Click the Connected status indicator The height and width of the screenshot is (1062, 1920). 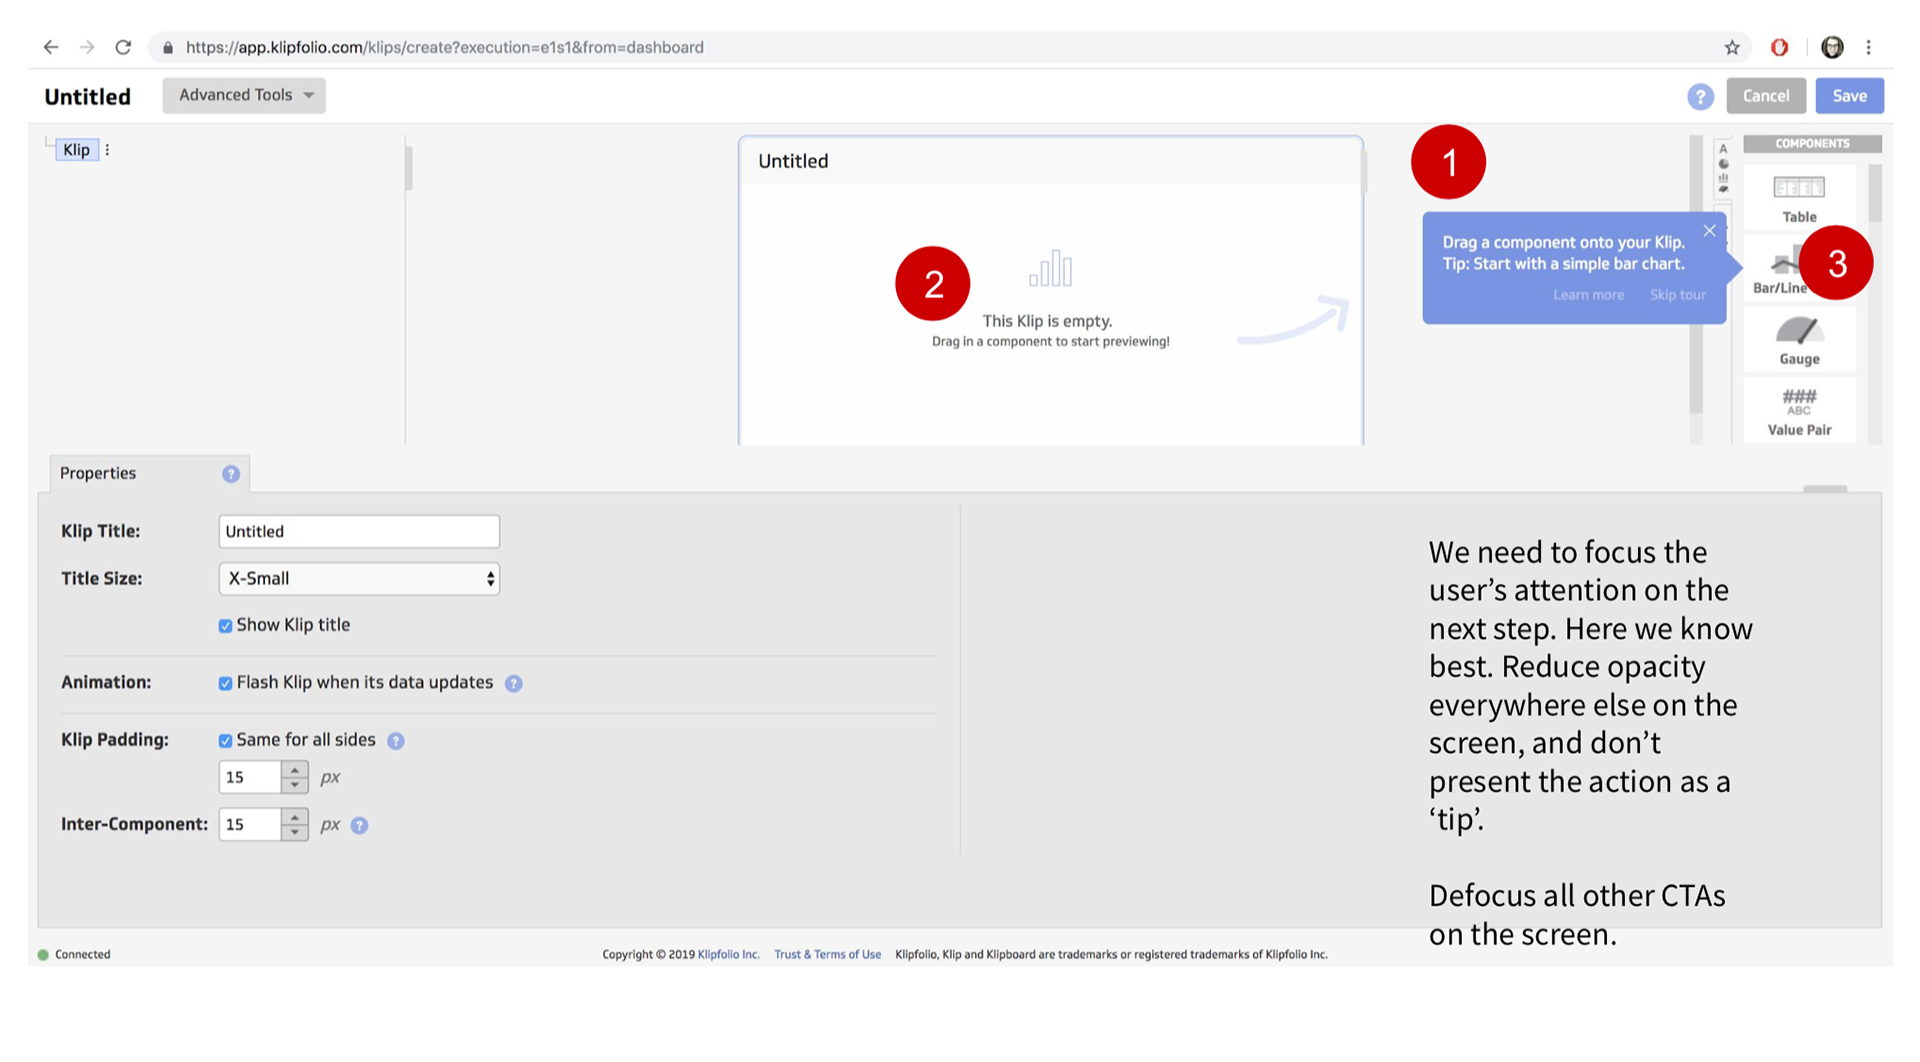click(x=74, y=955)
